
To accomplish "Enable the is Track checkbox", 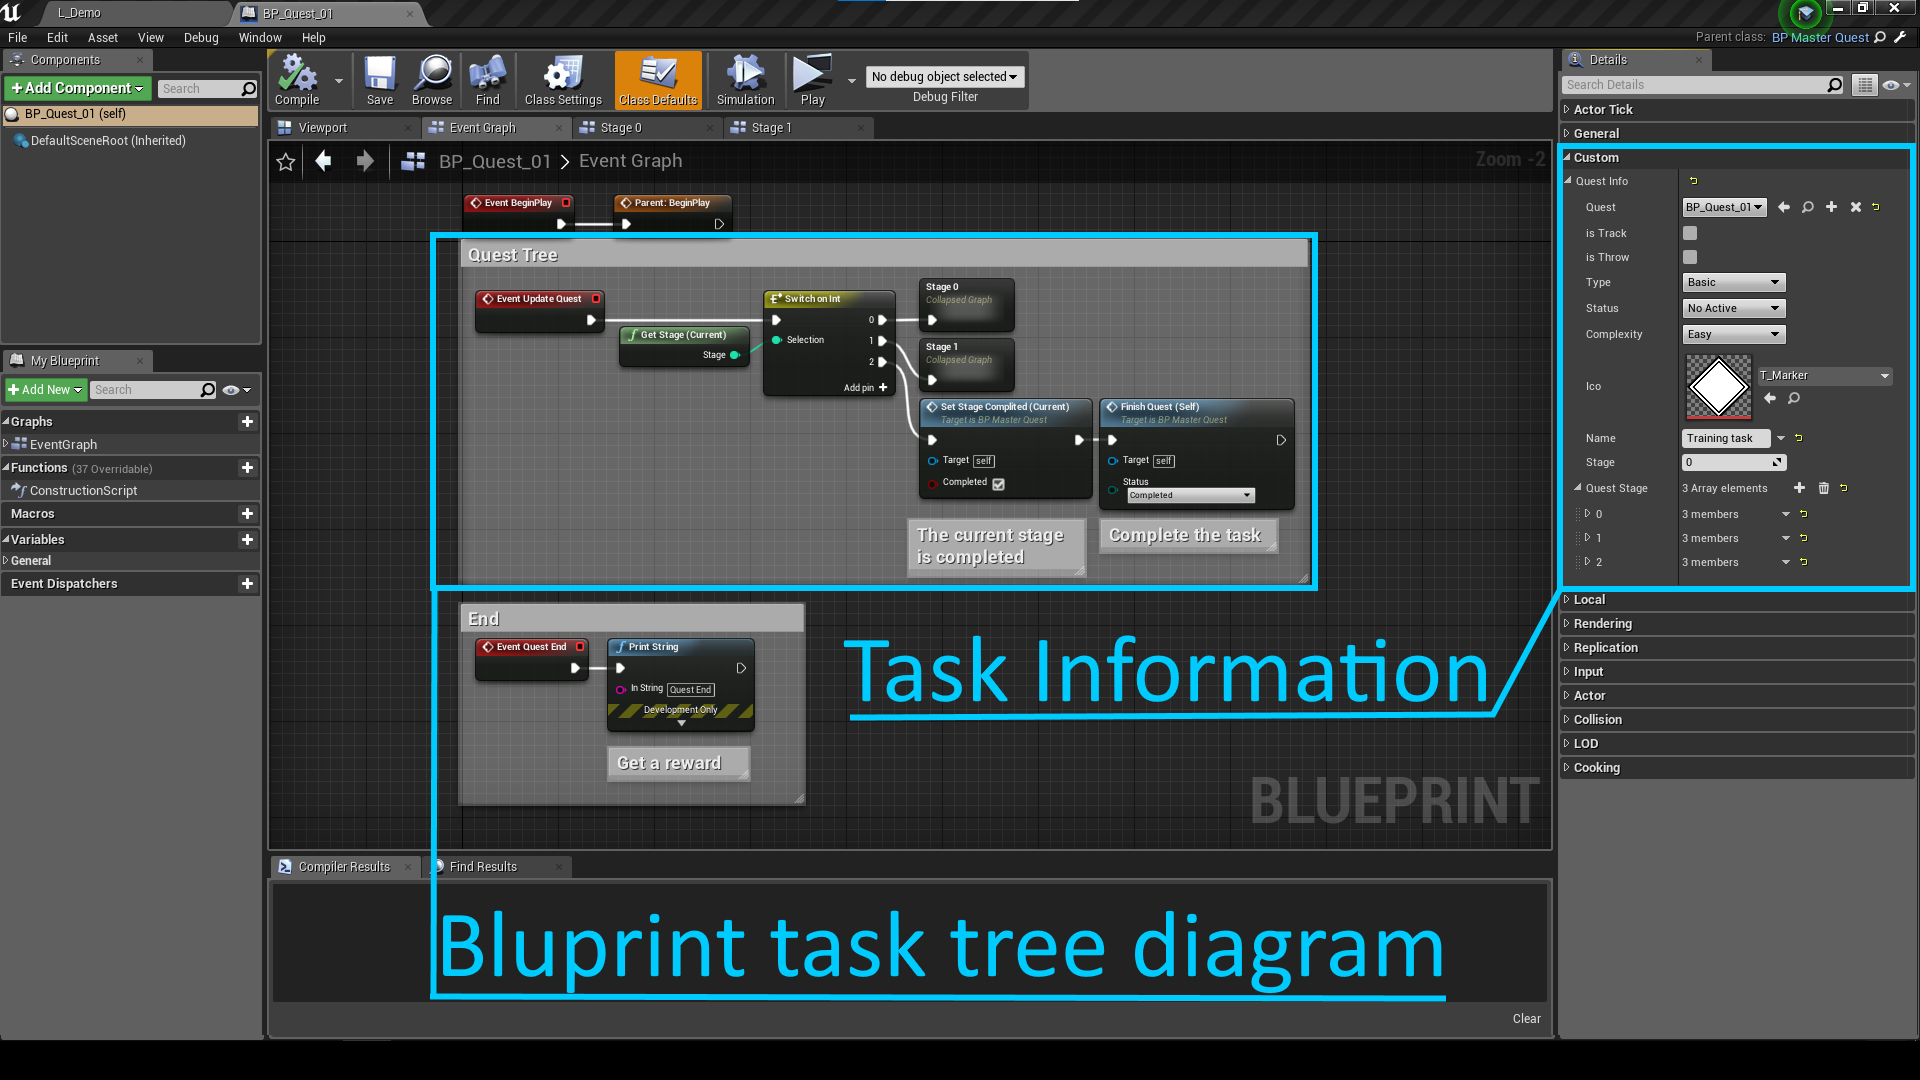I will click(1690, 233).
